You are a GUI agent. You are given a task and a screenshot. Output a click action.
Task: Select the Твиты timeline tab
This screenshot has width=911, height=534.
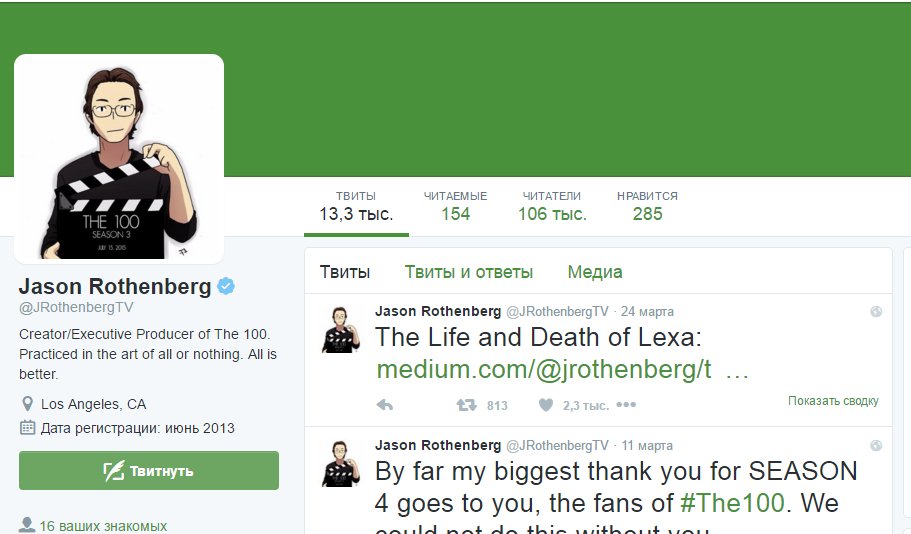click(x=345, y=272)
